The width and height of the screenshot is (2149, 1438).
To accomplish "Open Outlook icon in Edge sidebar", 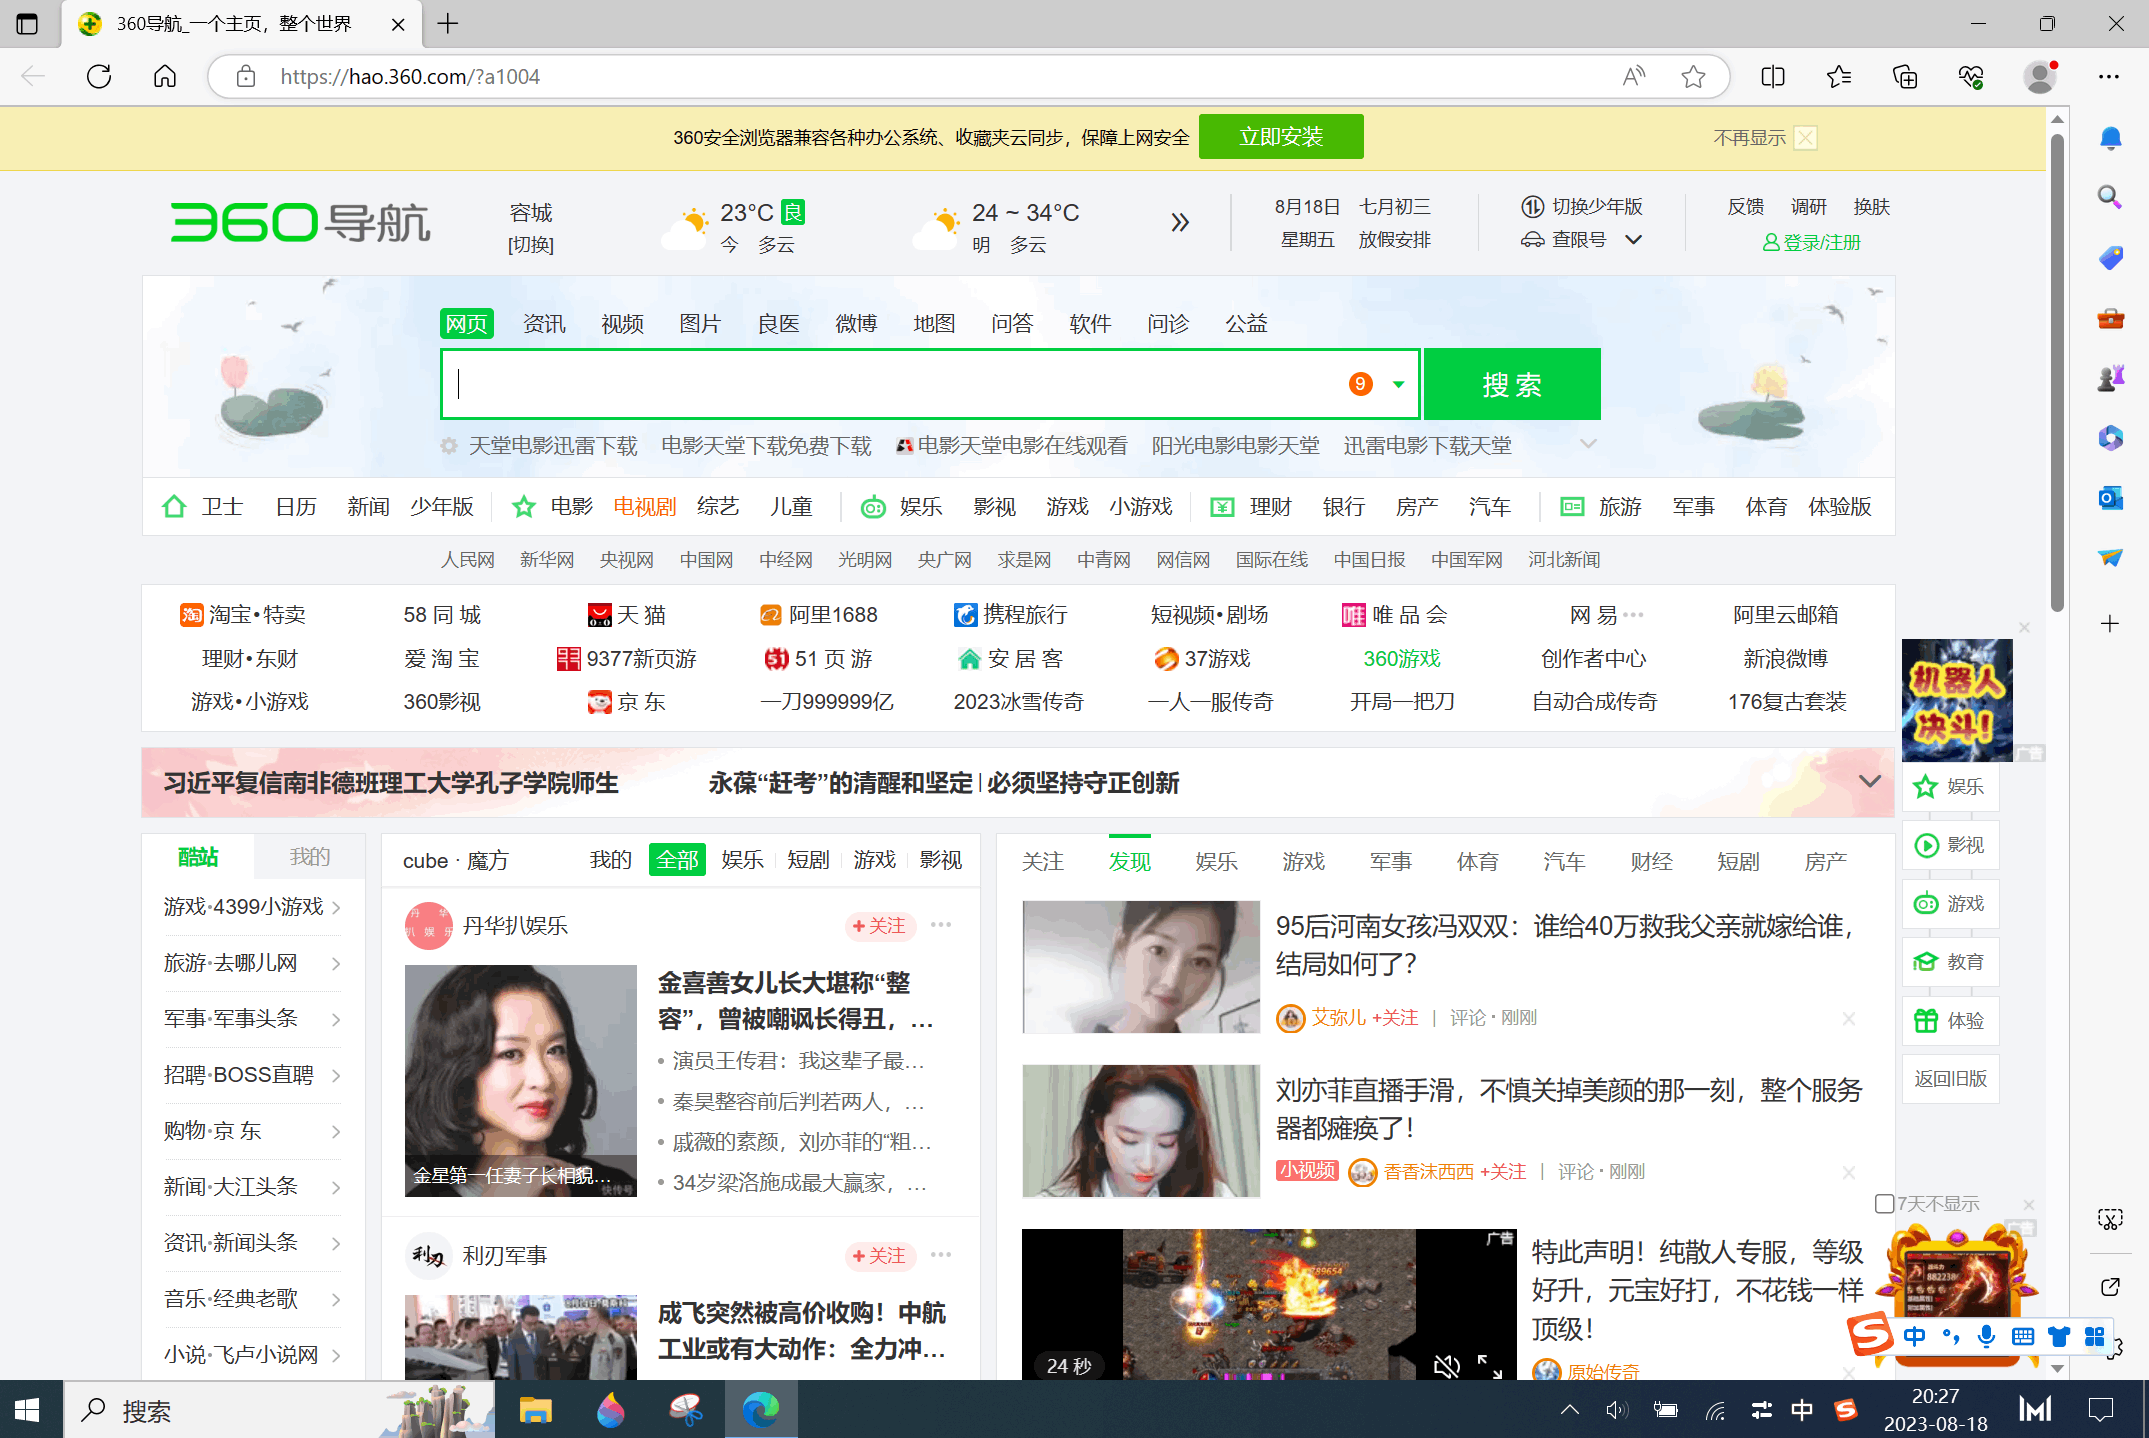I will pyautogui.click(x=2110, y=497).
